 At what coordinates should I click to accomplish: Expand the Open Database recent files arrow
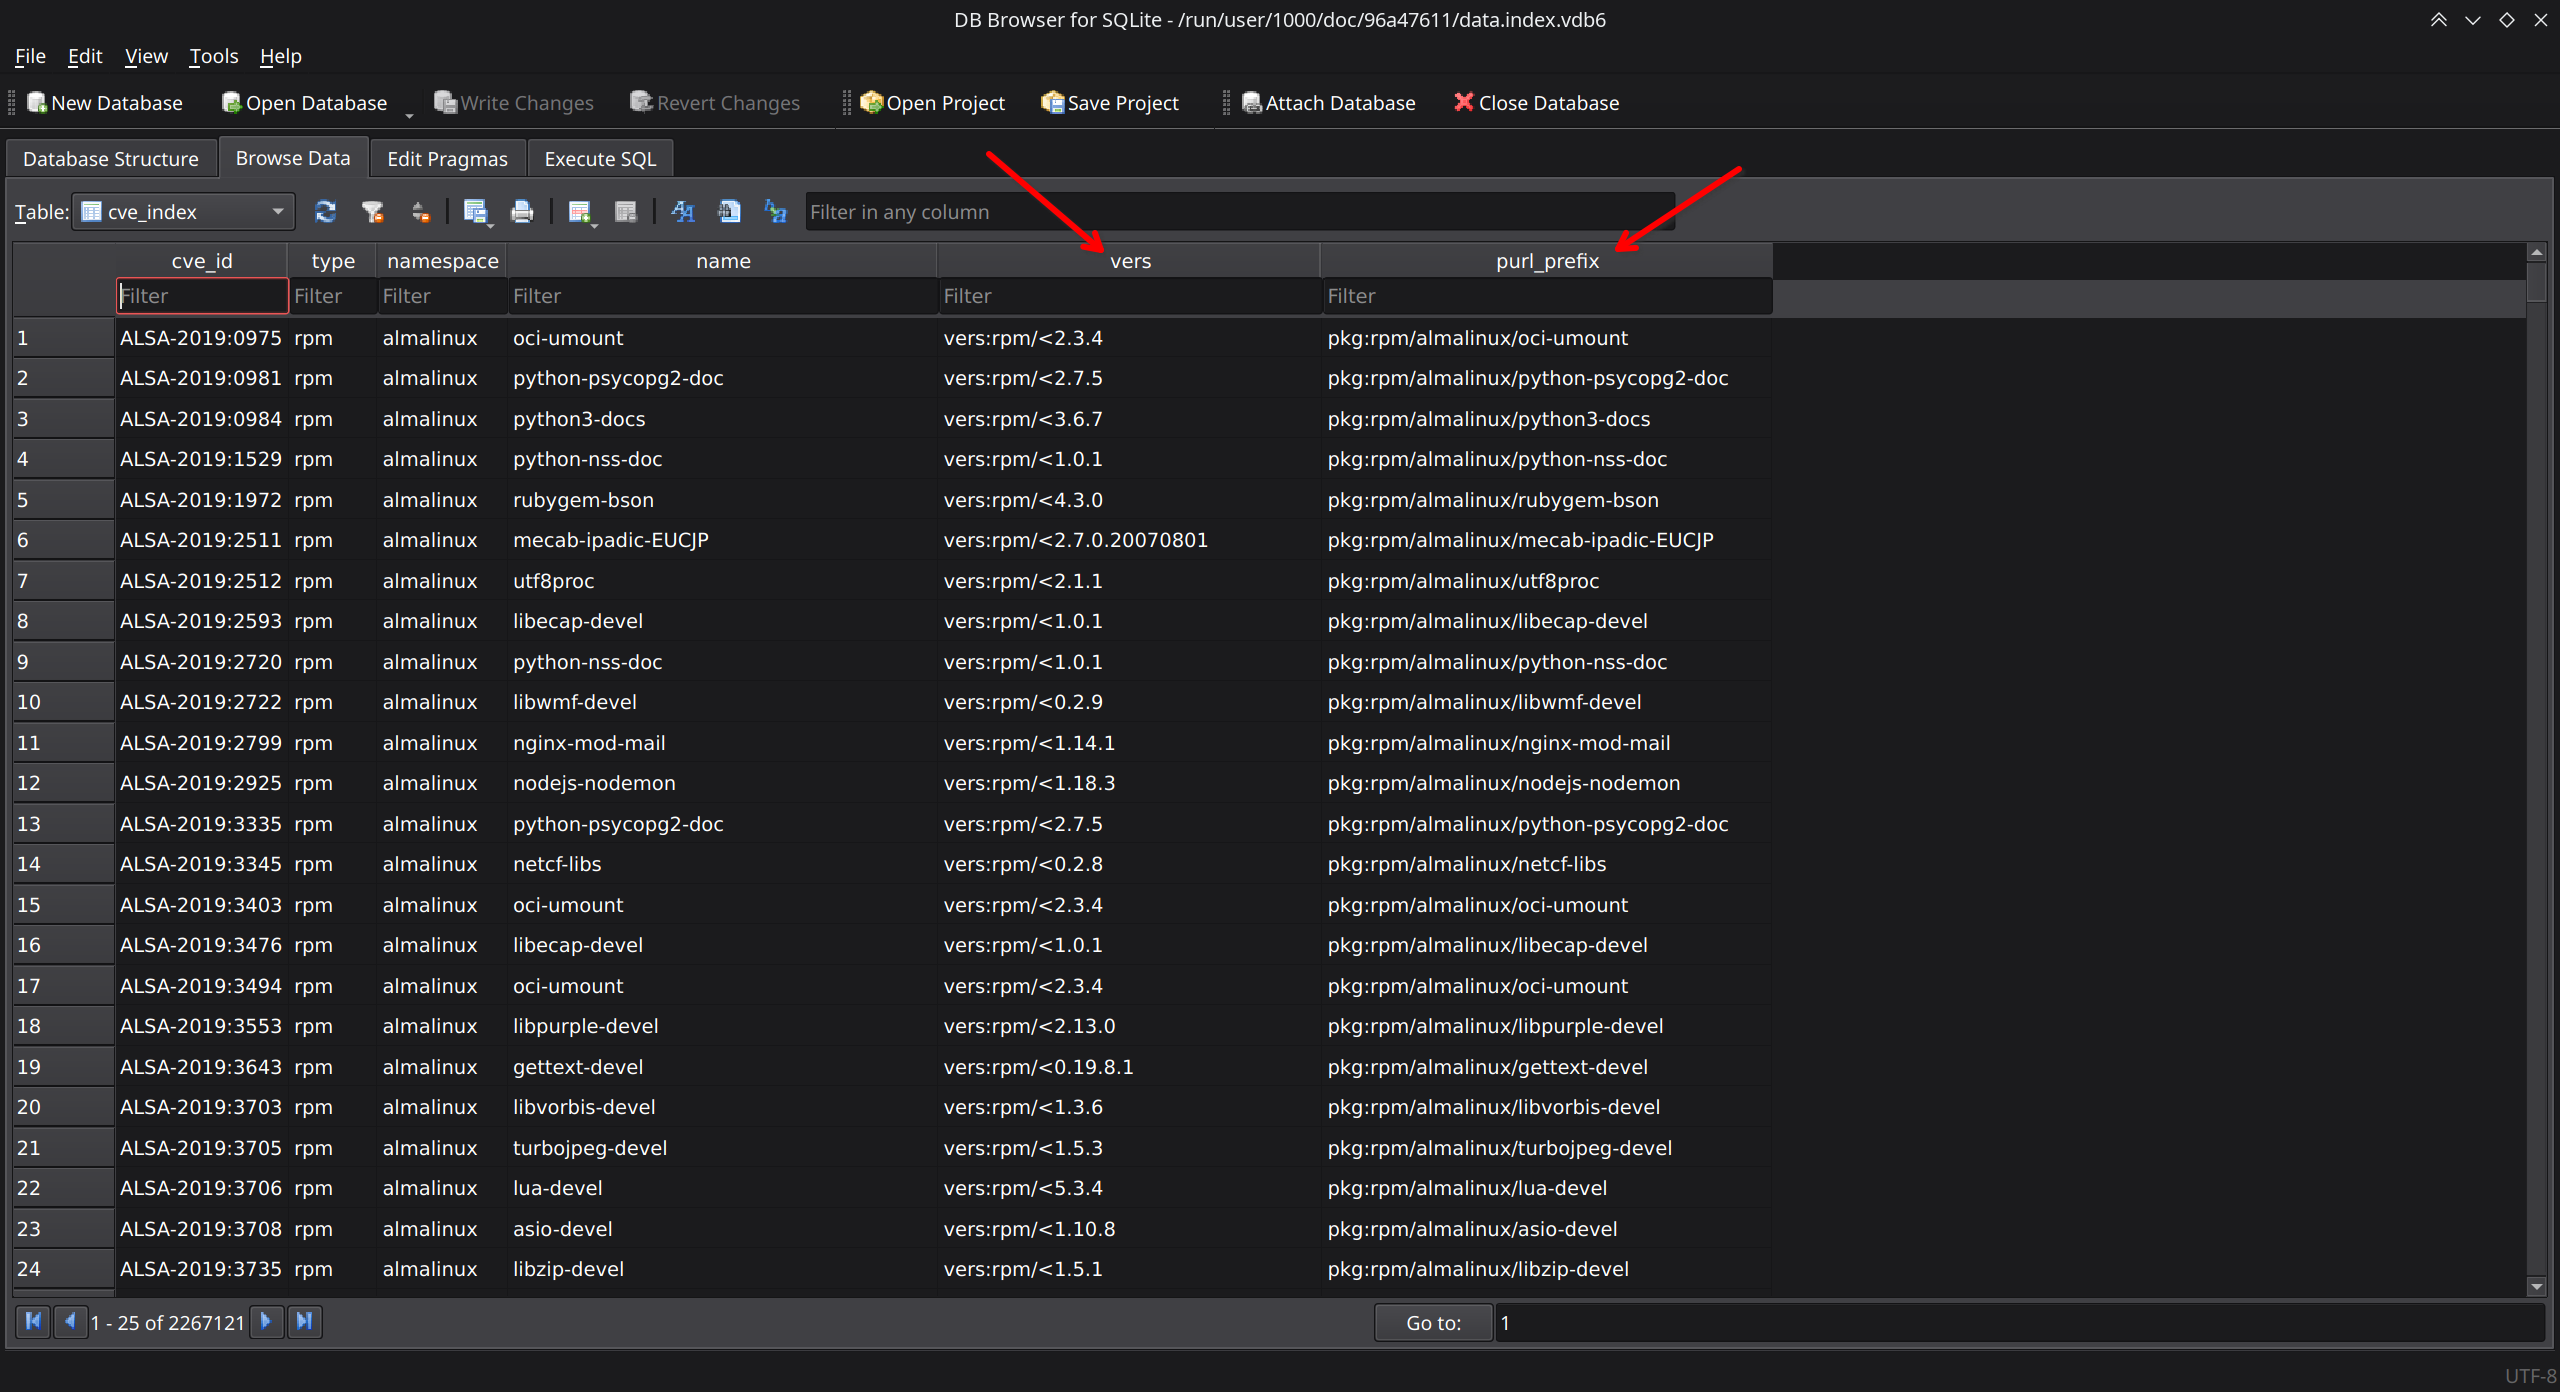[409, 115]
